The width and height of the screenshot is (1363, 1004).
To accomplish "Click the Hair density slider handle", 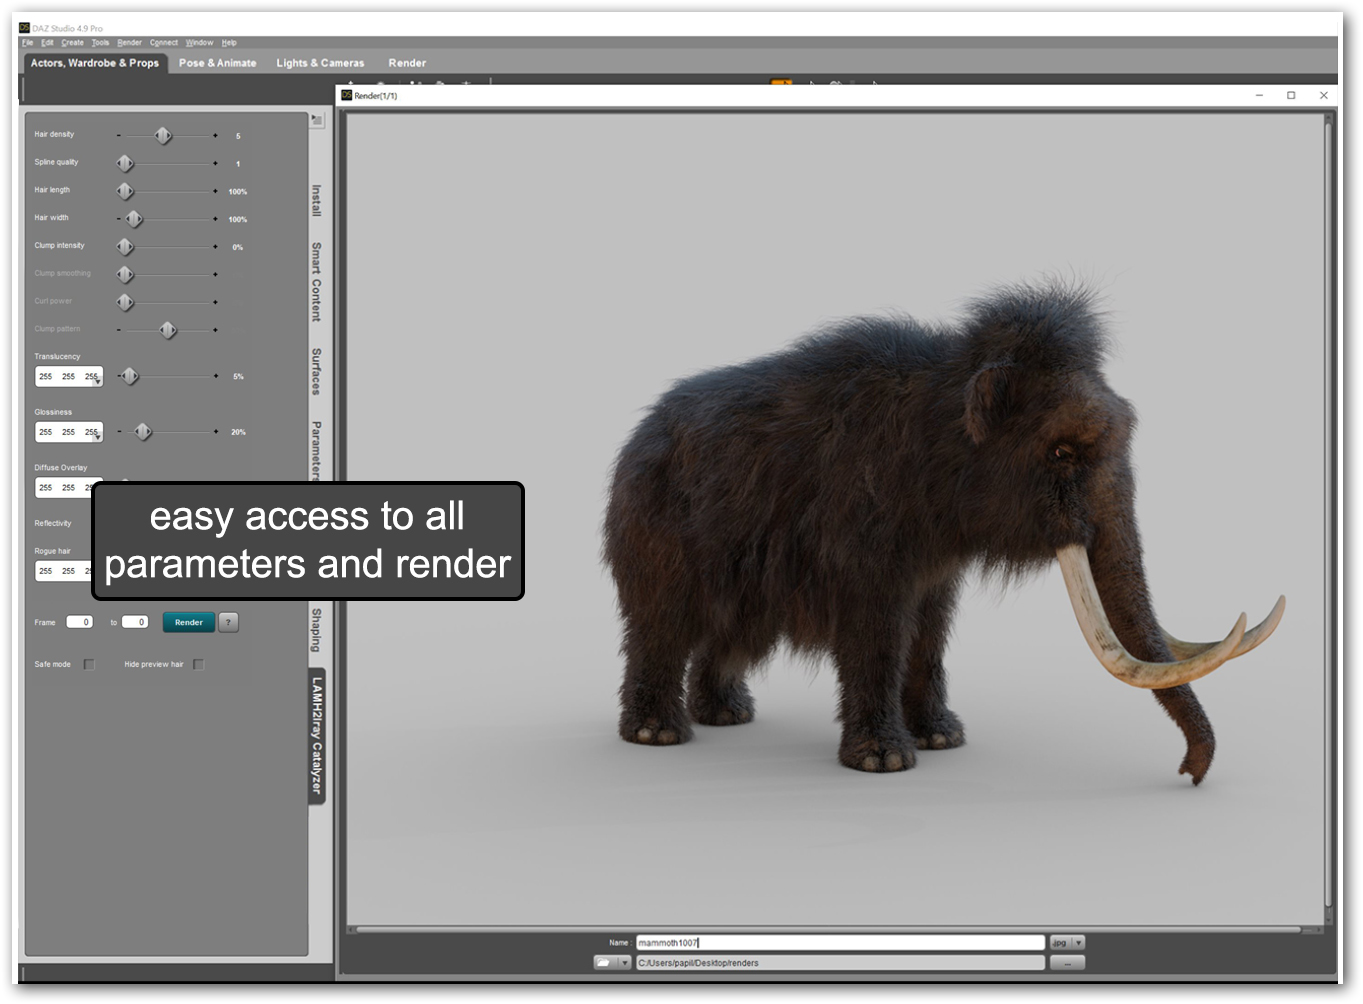I will 163,135.
